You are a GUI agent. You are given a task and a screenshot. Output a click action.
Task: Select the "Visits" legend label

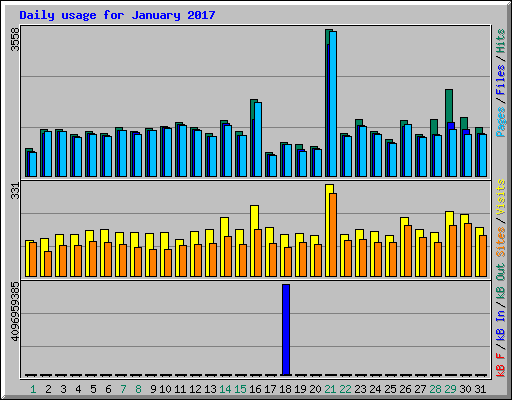pyautogui.click(x=501, y=197)
